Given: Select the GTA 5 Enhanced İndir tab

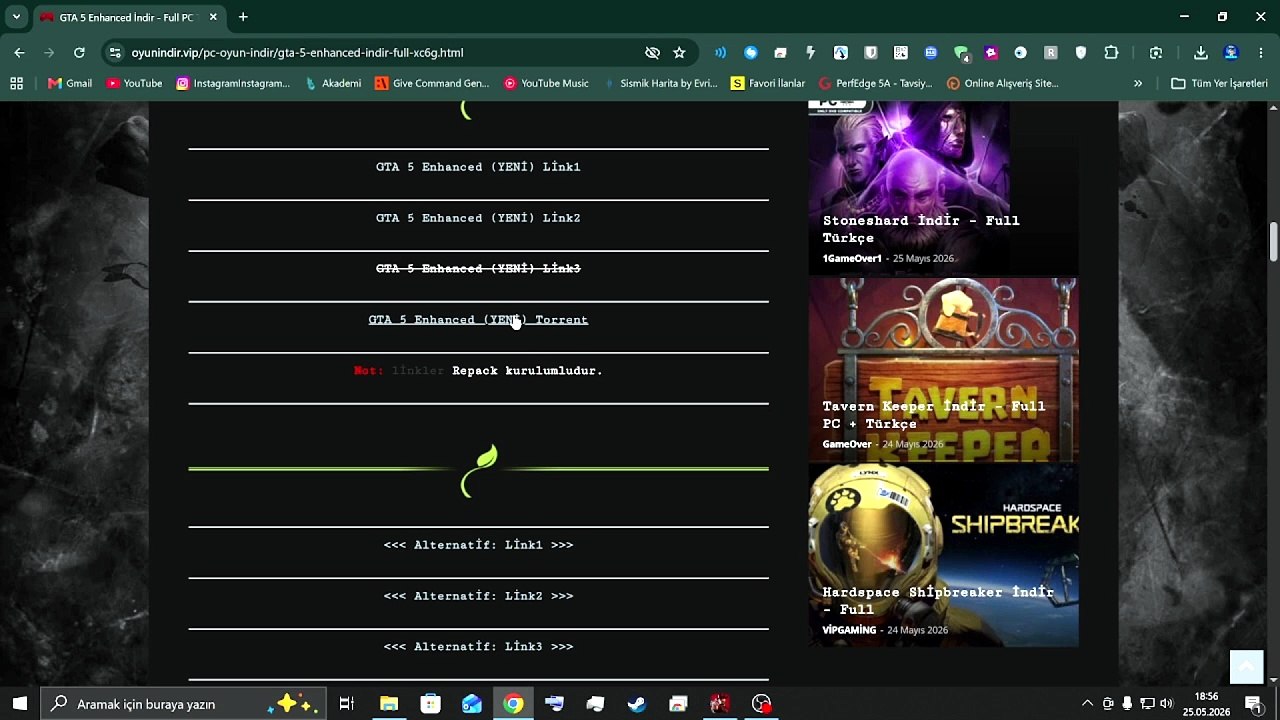Looking at the screenshot, I should [130, 17].
